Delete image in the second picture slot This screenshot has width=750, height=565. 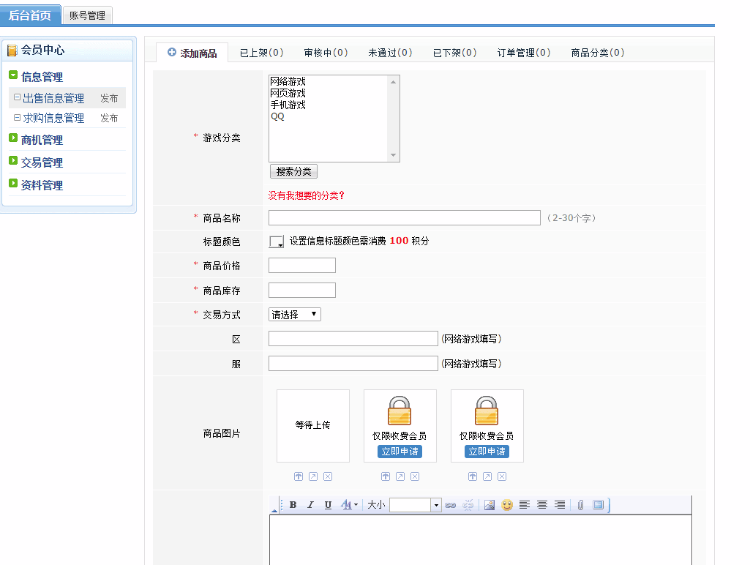415,476
